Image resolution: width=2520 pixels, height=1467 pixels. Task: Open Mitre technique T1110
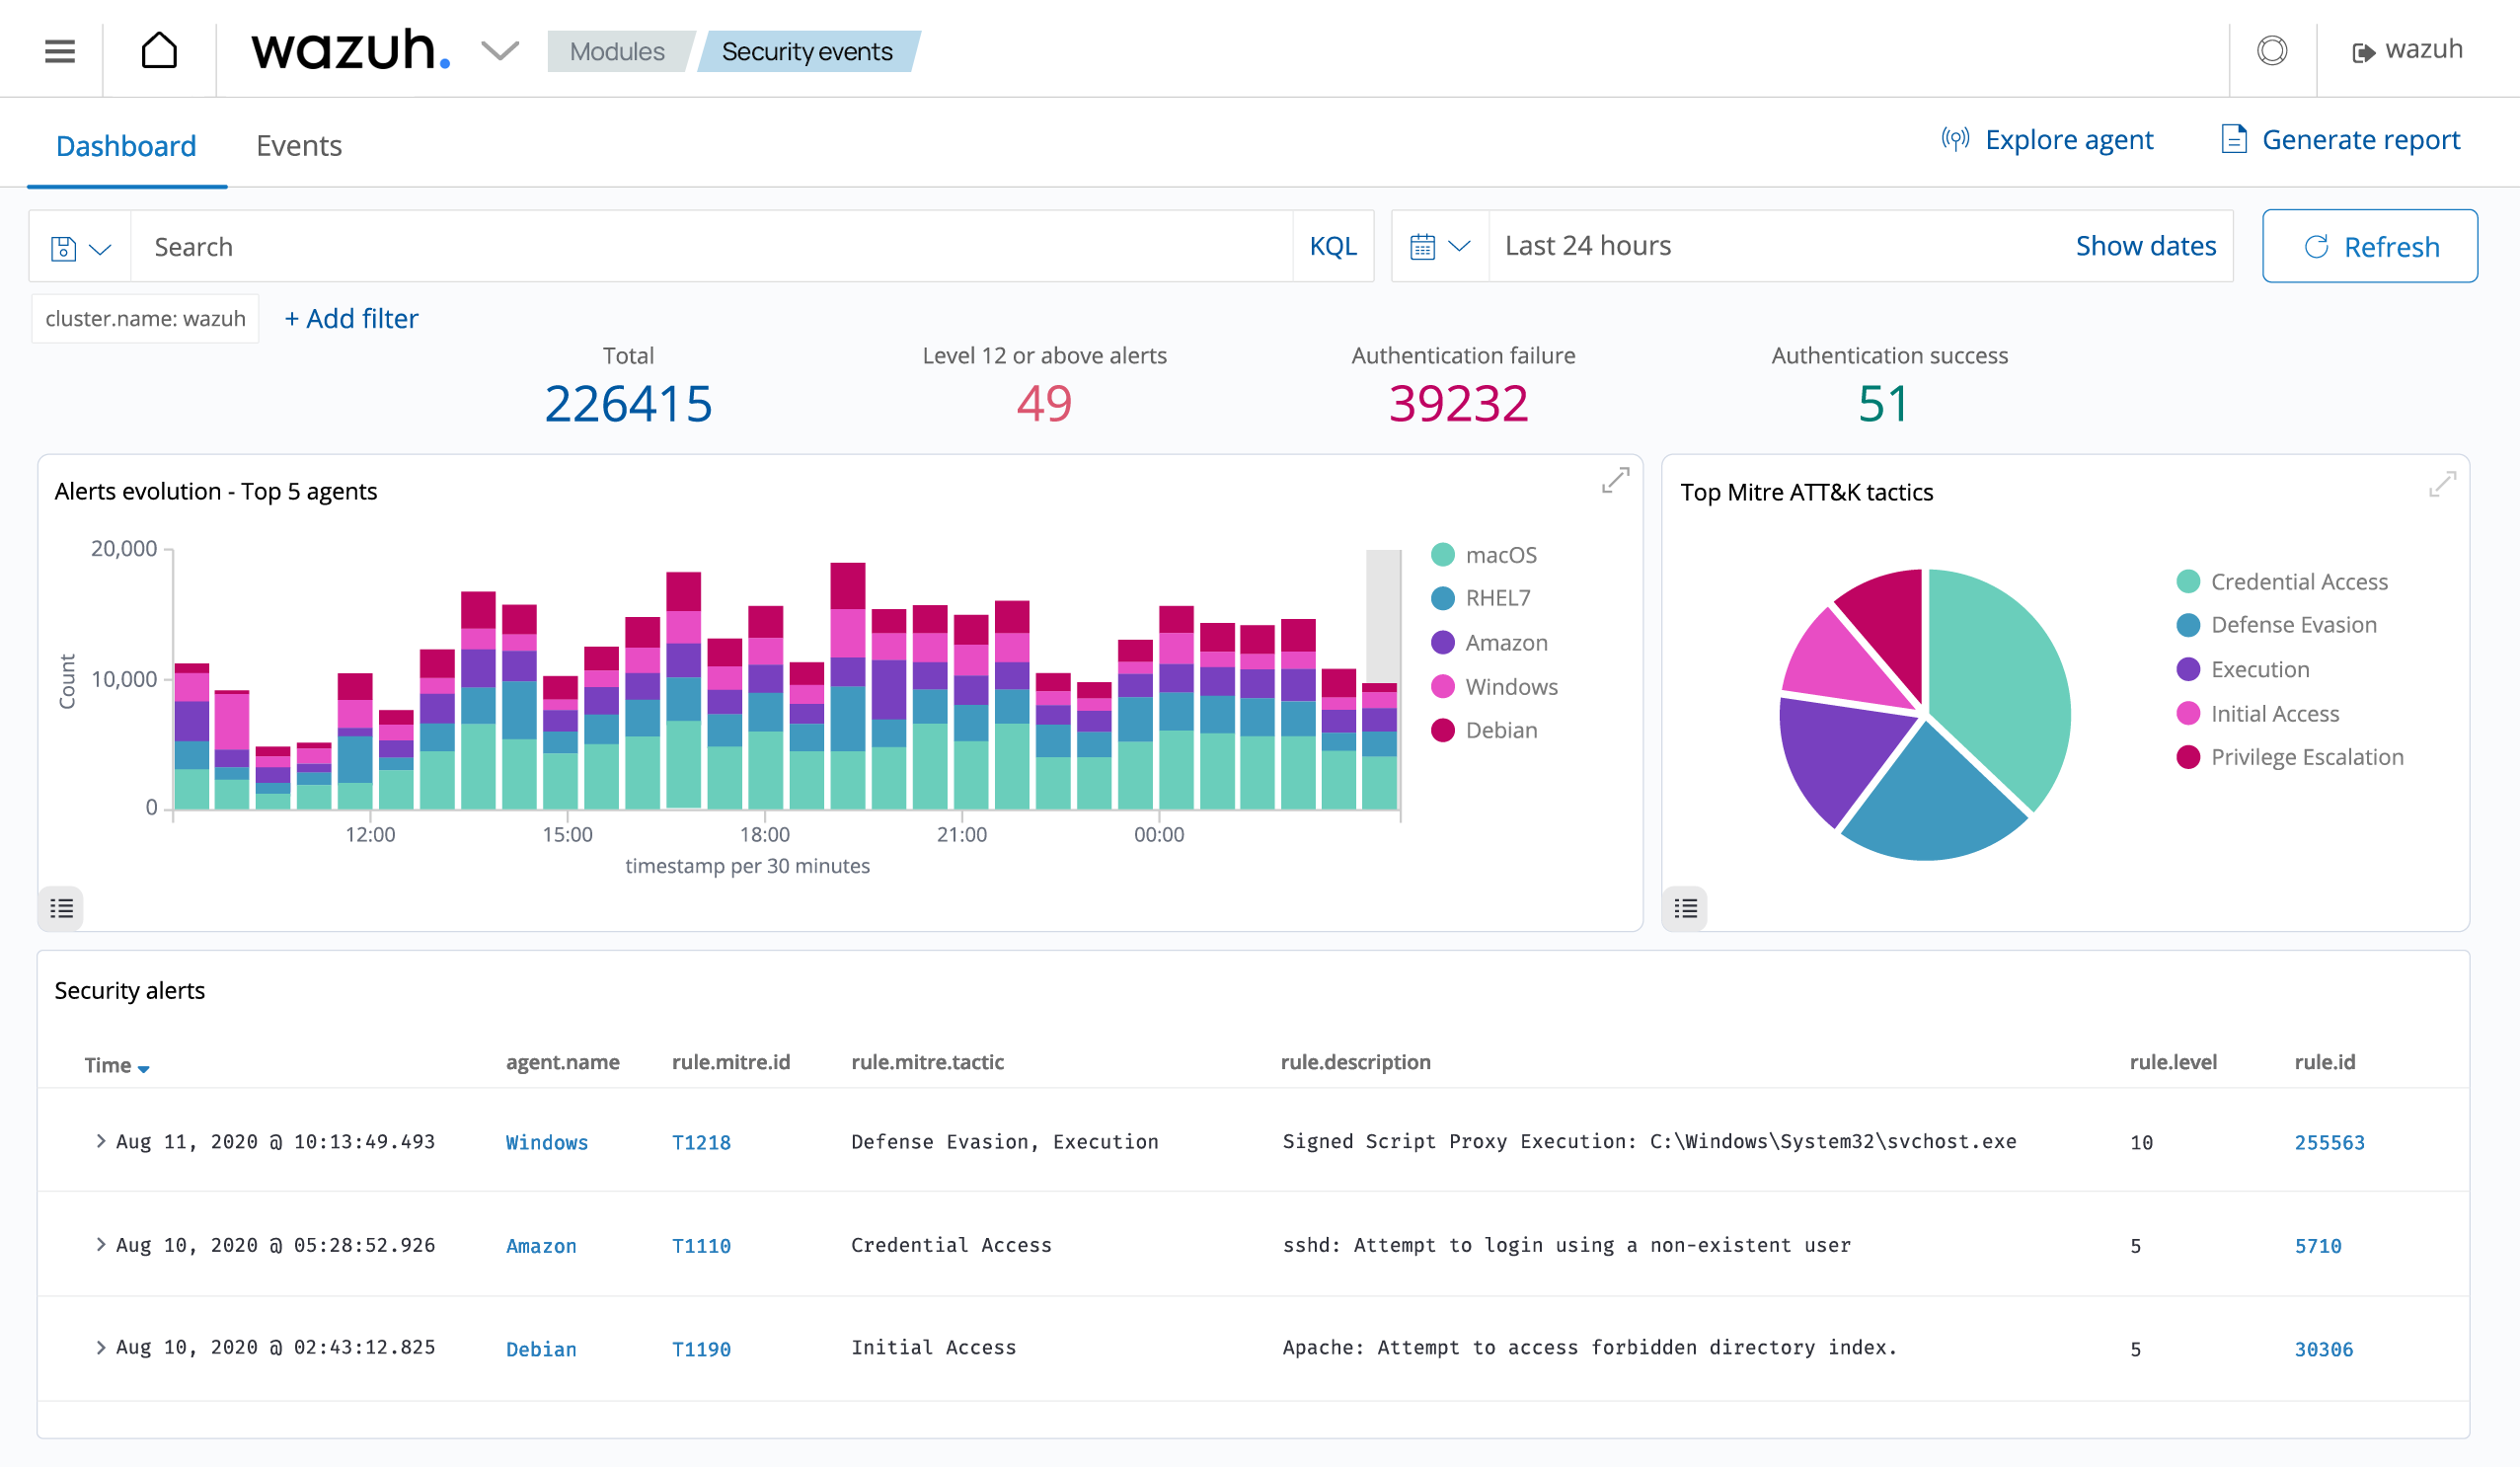[x=701, y=1247]
